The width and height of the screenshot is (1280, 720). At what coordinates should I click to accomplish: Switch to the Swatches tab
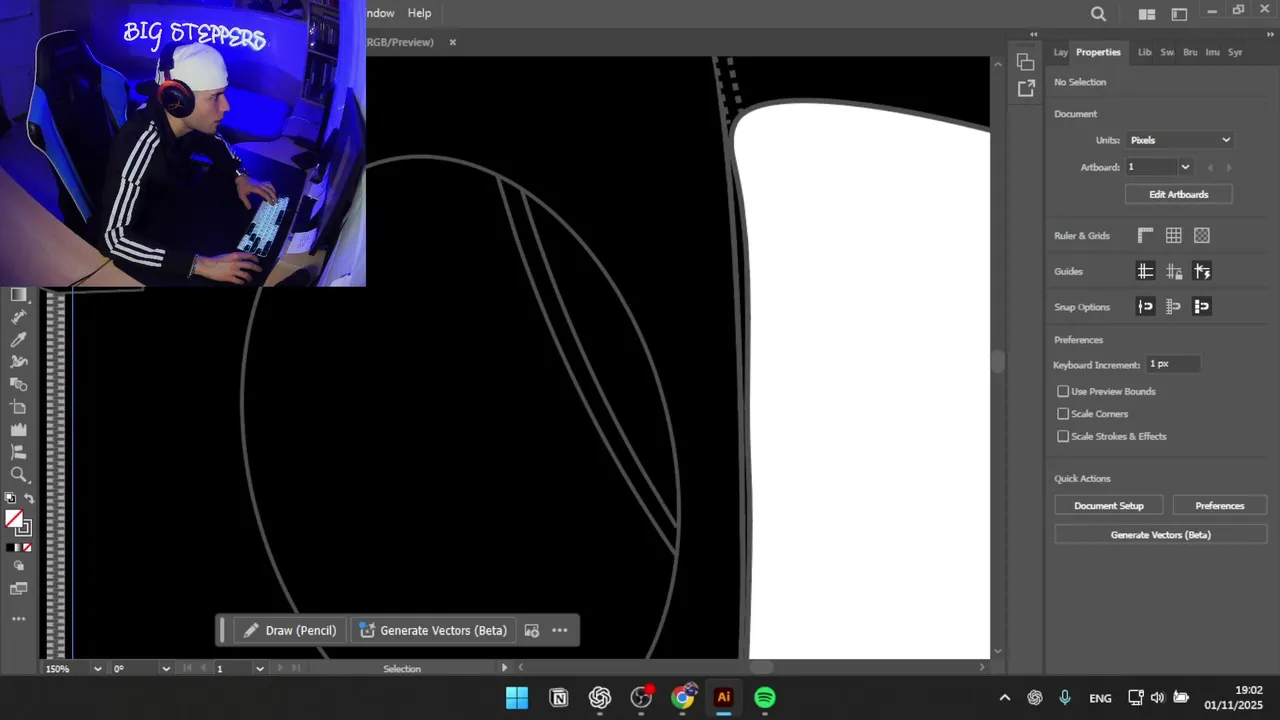1167,52
